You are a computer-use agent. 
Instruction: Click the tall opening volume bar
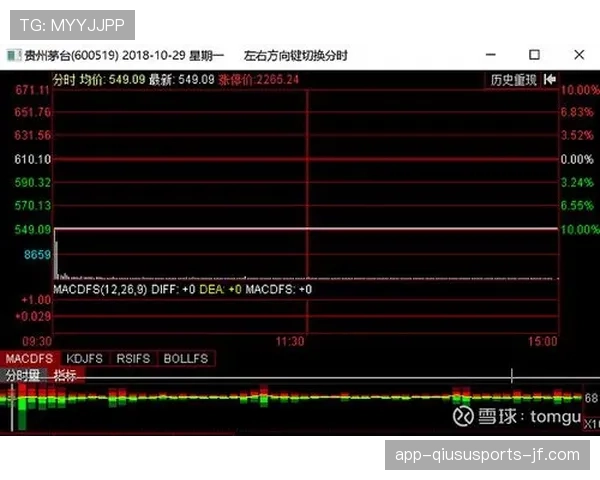(56, 259)
